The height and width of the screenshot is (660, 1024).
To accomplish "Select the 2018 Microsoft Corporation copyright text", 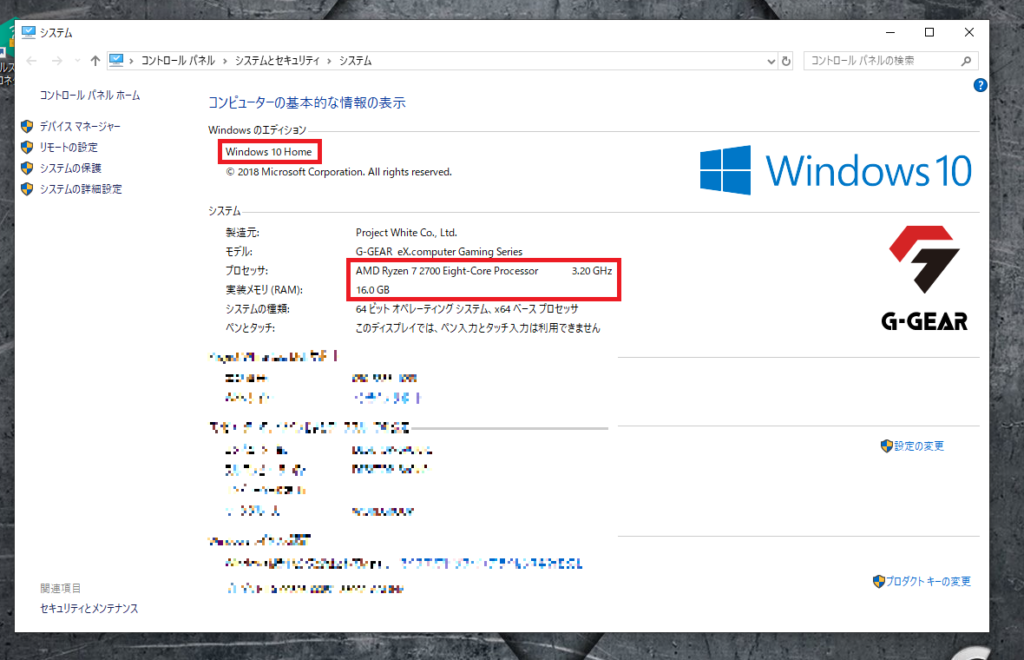I will (x=339, y=172).
